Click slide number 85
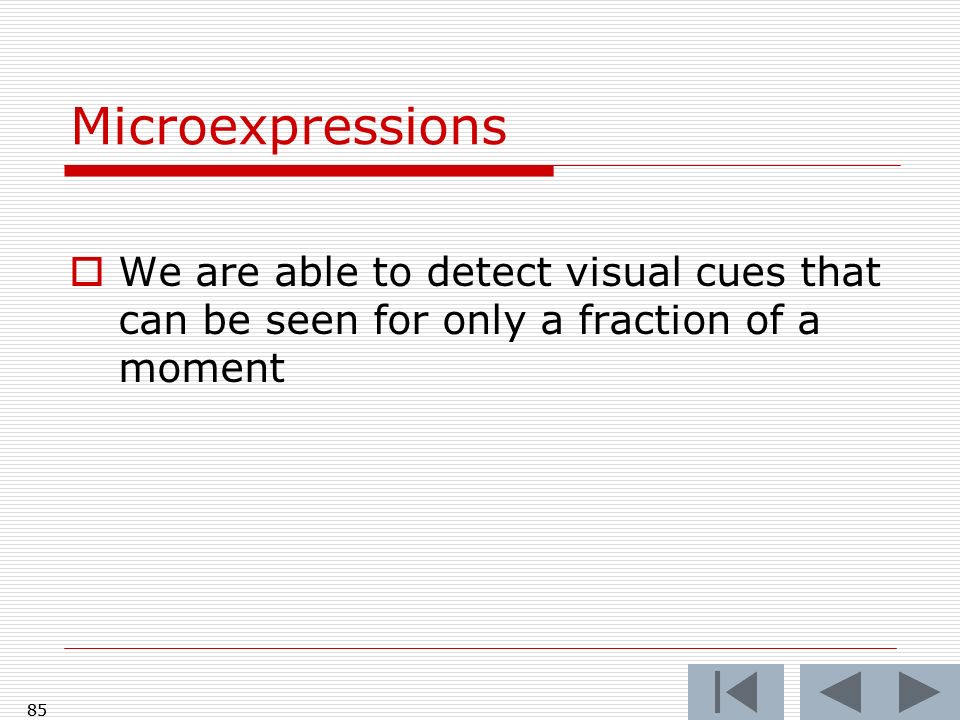 (37, 710)
